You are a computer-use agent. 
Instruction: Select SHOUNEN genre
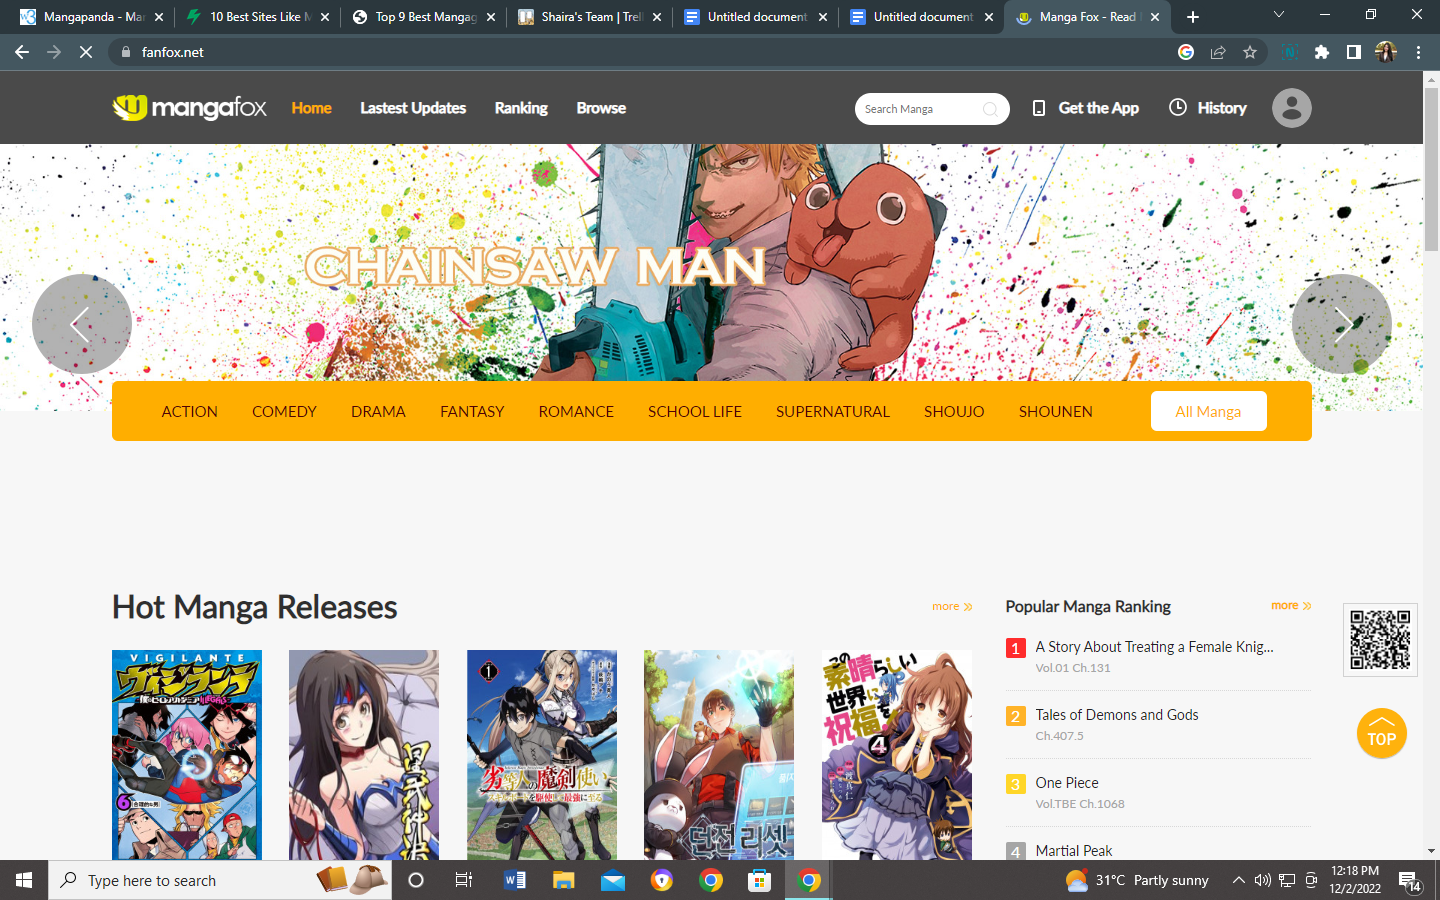[x=1055, y=411]
